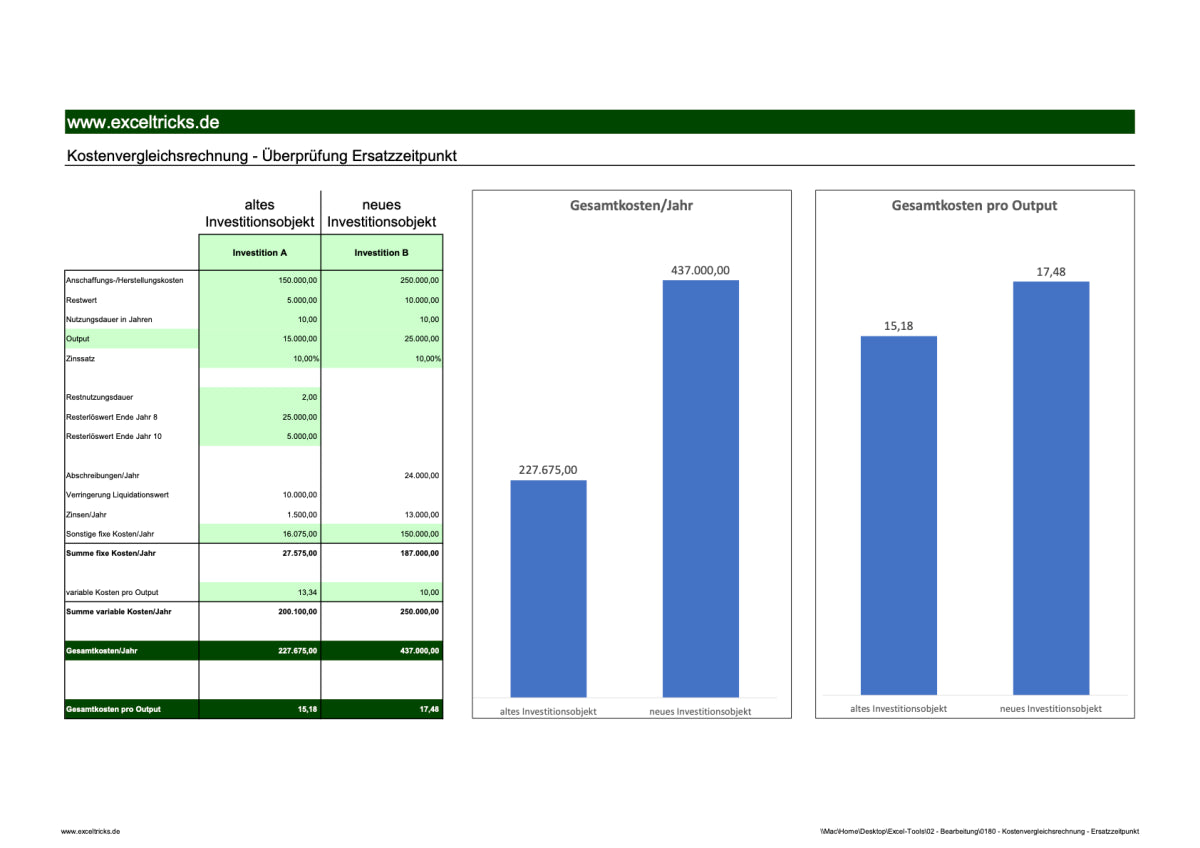The image size is (1200, 848).
Task: Select Anschaffungskosten value 150.000,00 for Investition A
Action: click(x=260, y=281)
